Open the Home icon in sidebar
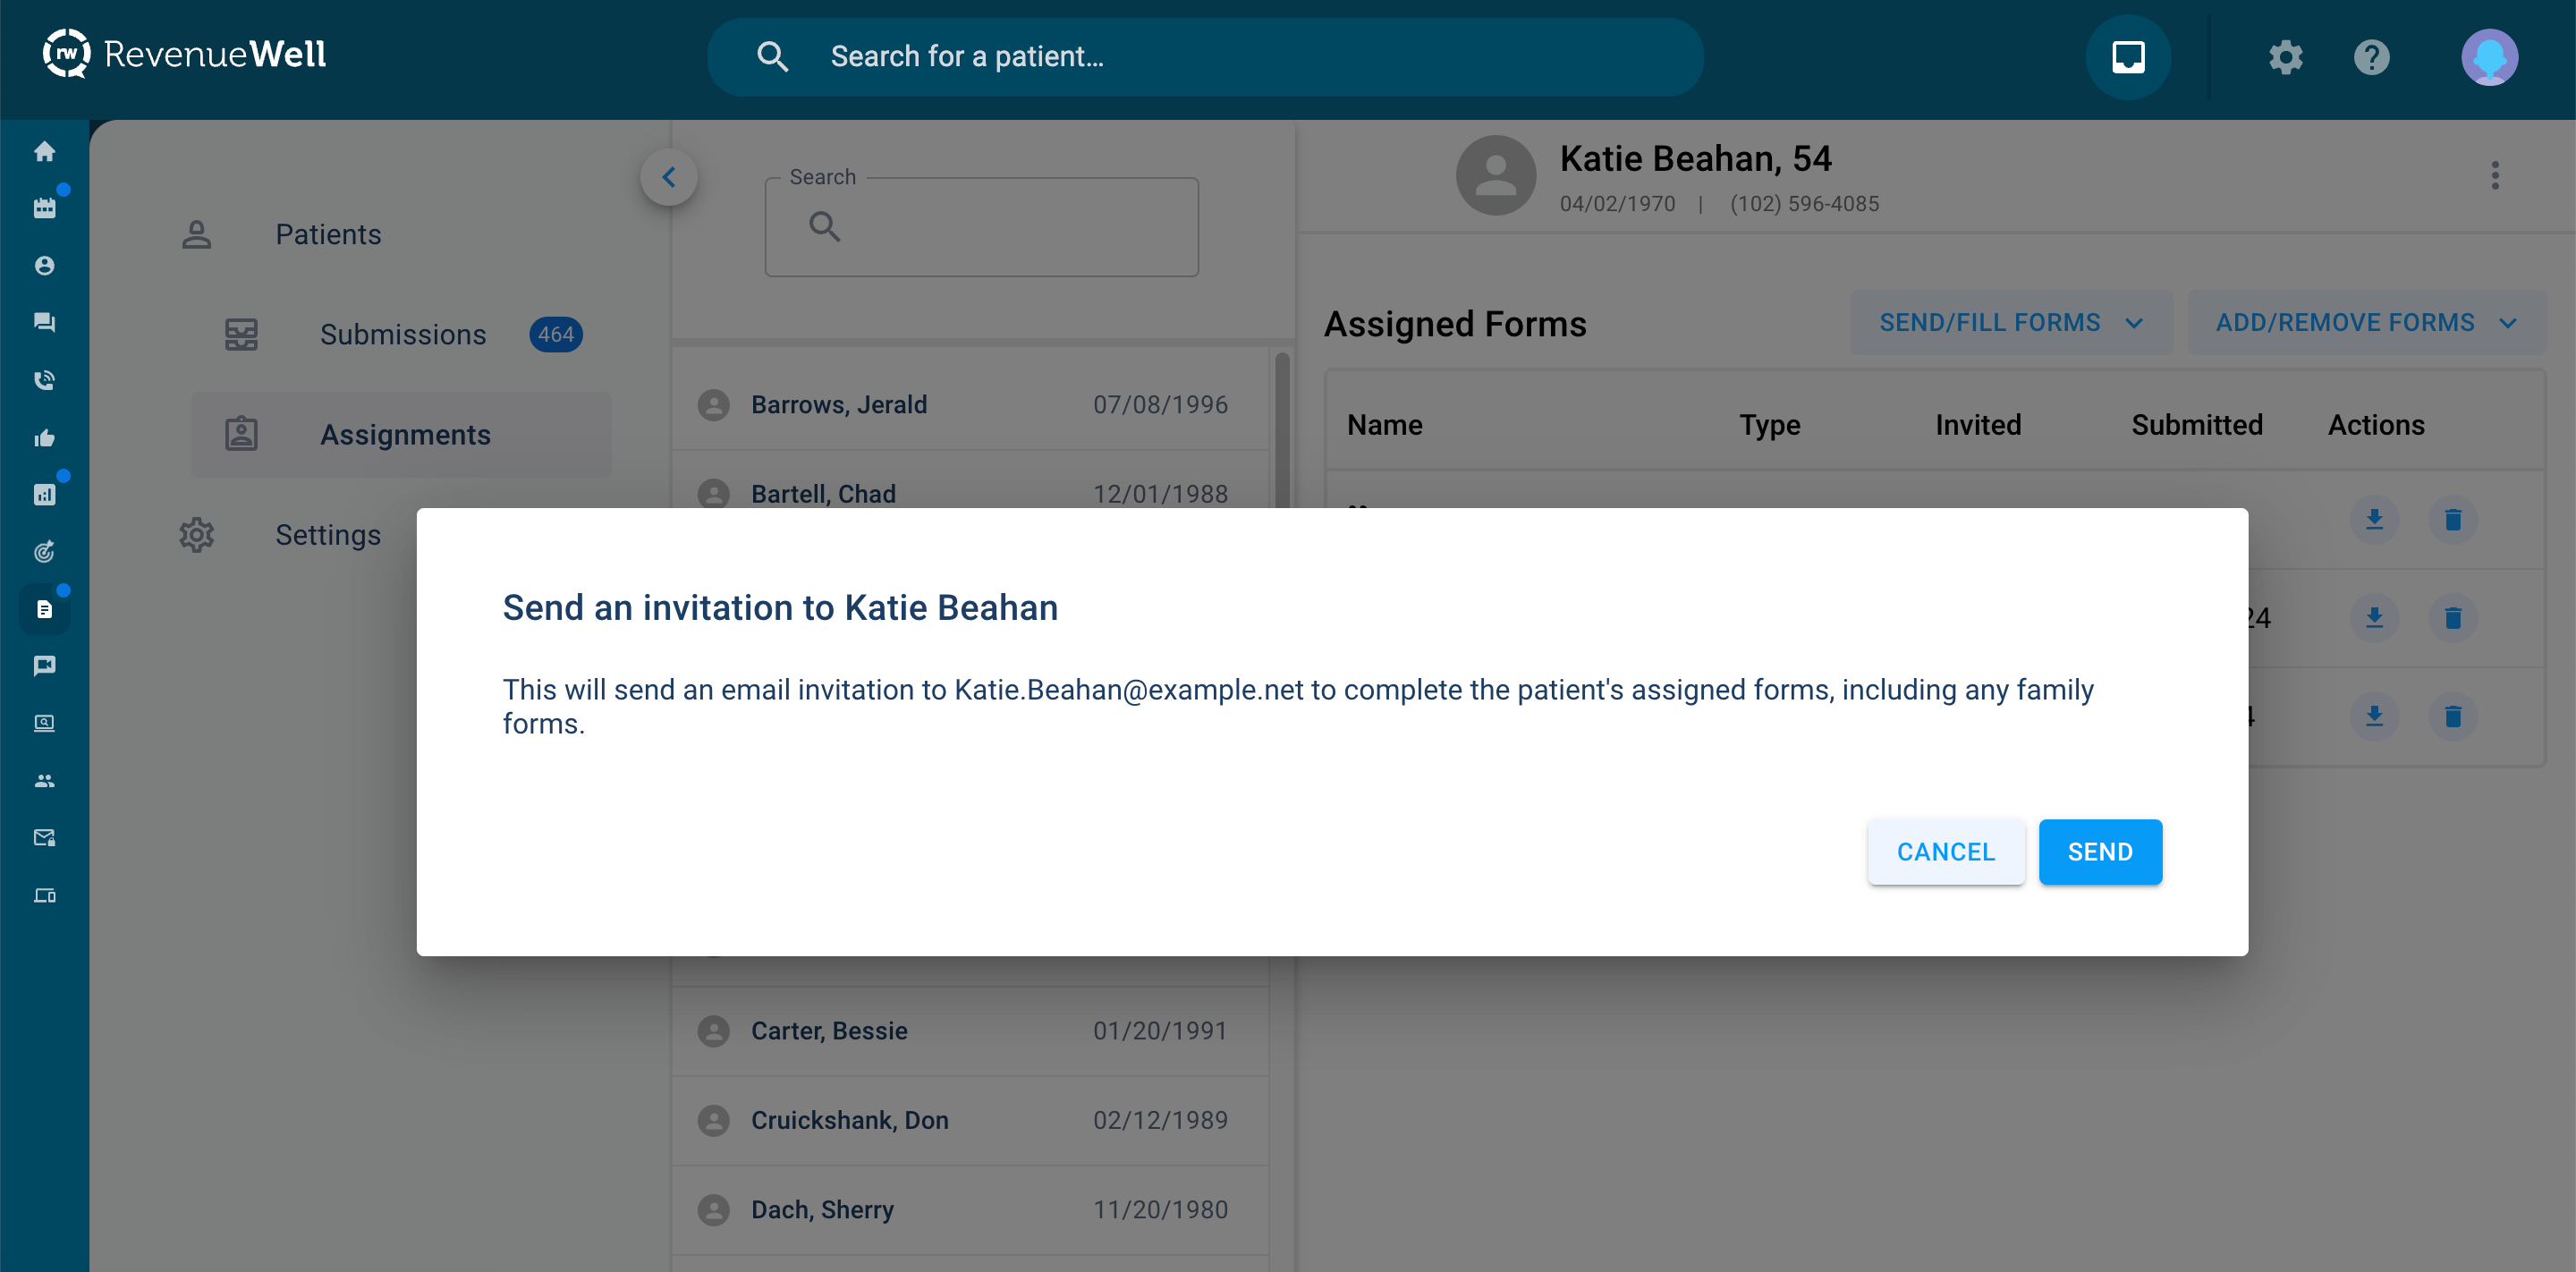This screenshot has height=1272, width=2576. [44, 151]
